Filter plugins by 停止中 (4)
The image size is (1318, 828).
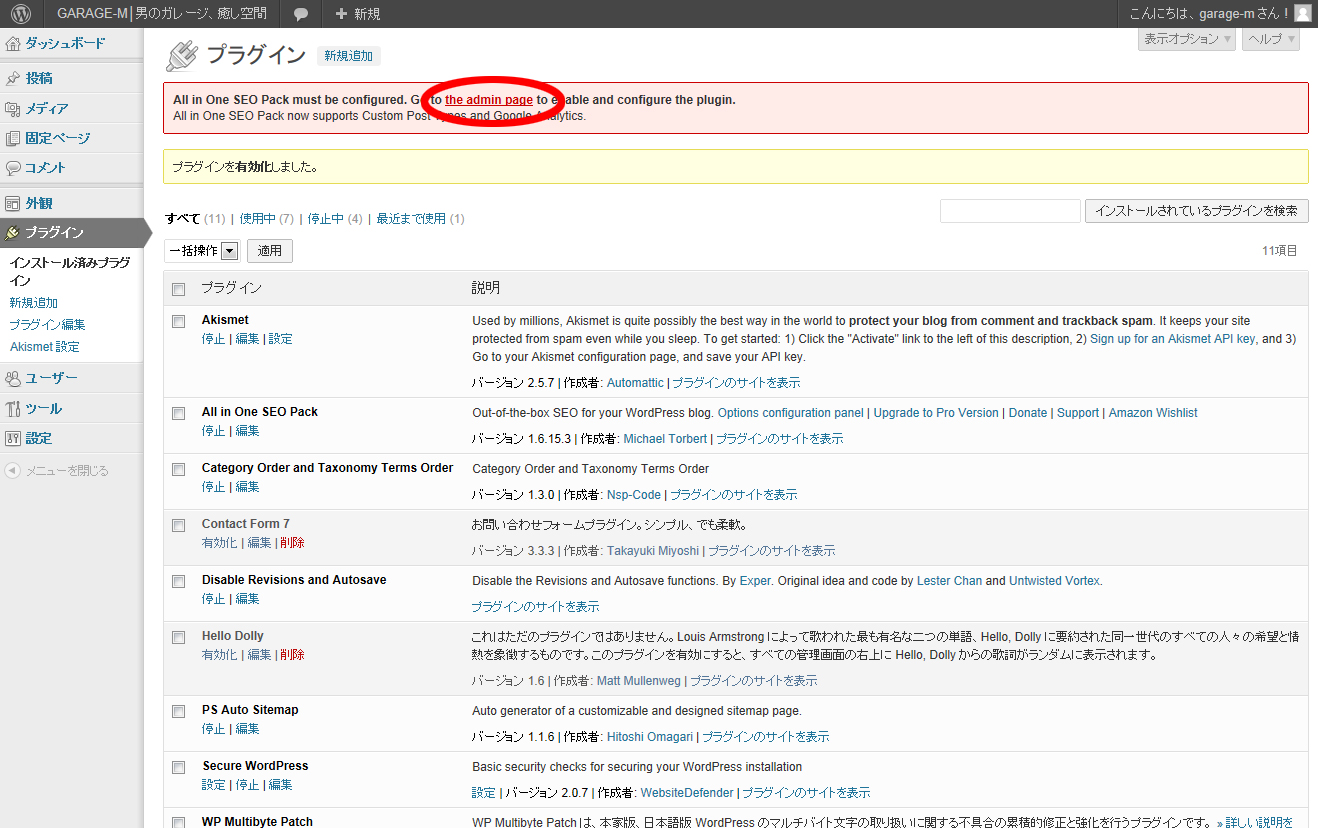click(x=335, y=219)
